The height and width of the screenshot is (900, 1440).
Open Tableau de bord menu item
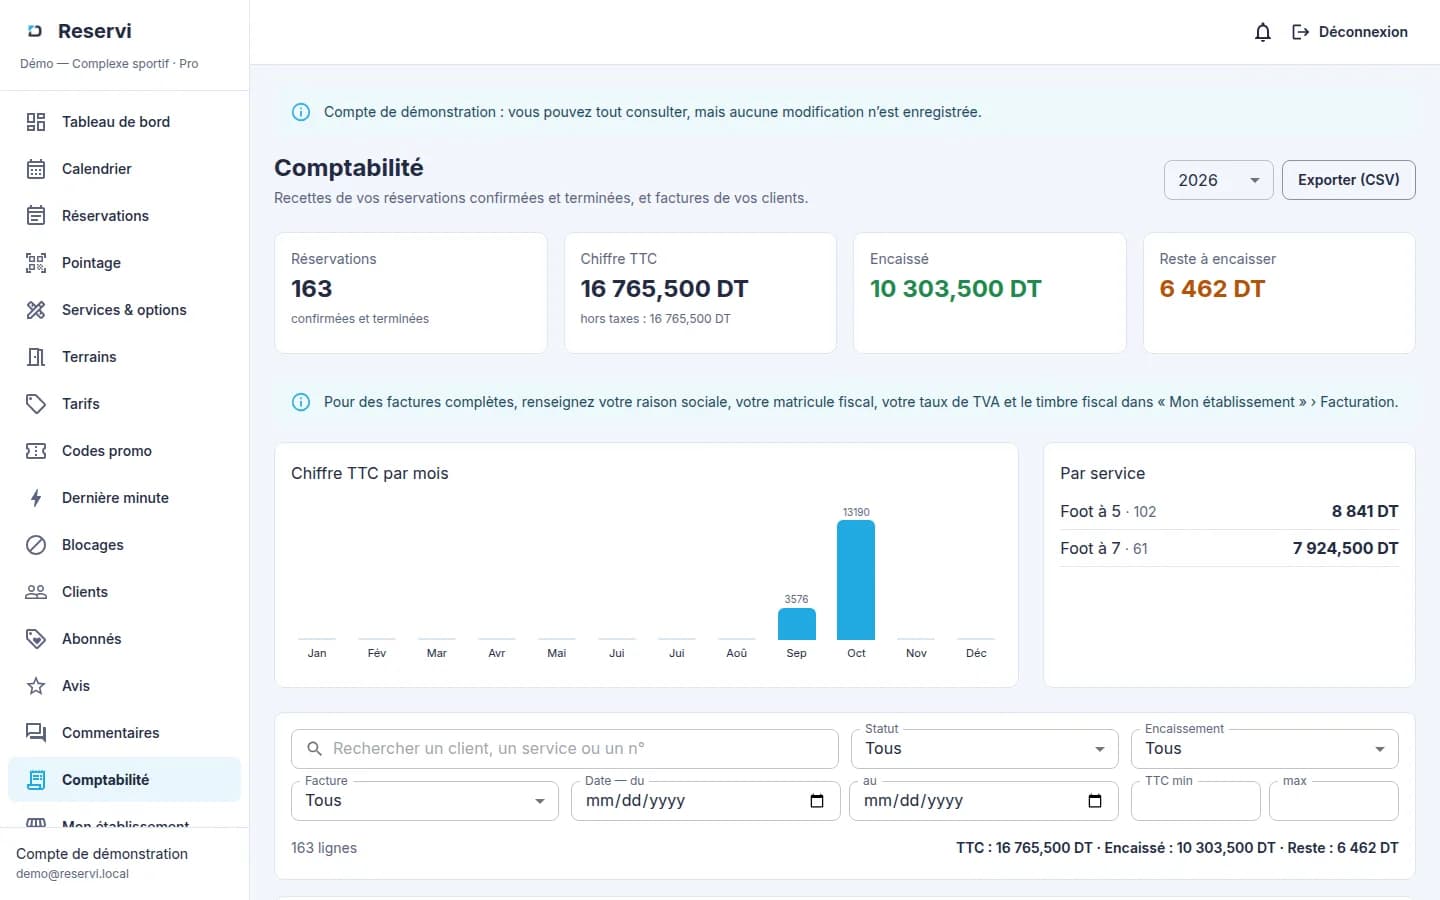[124, 122]
